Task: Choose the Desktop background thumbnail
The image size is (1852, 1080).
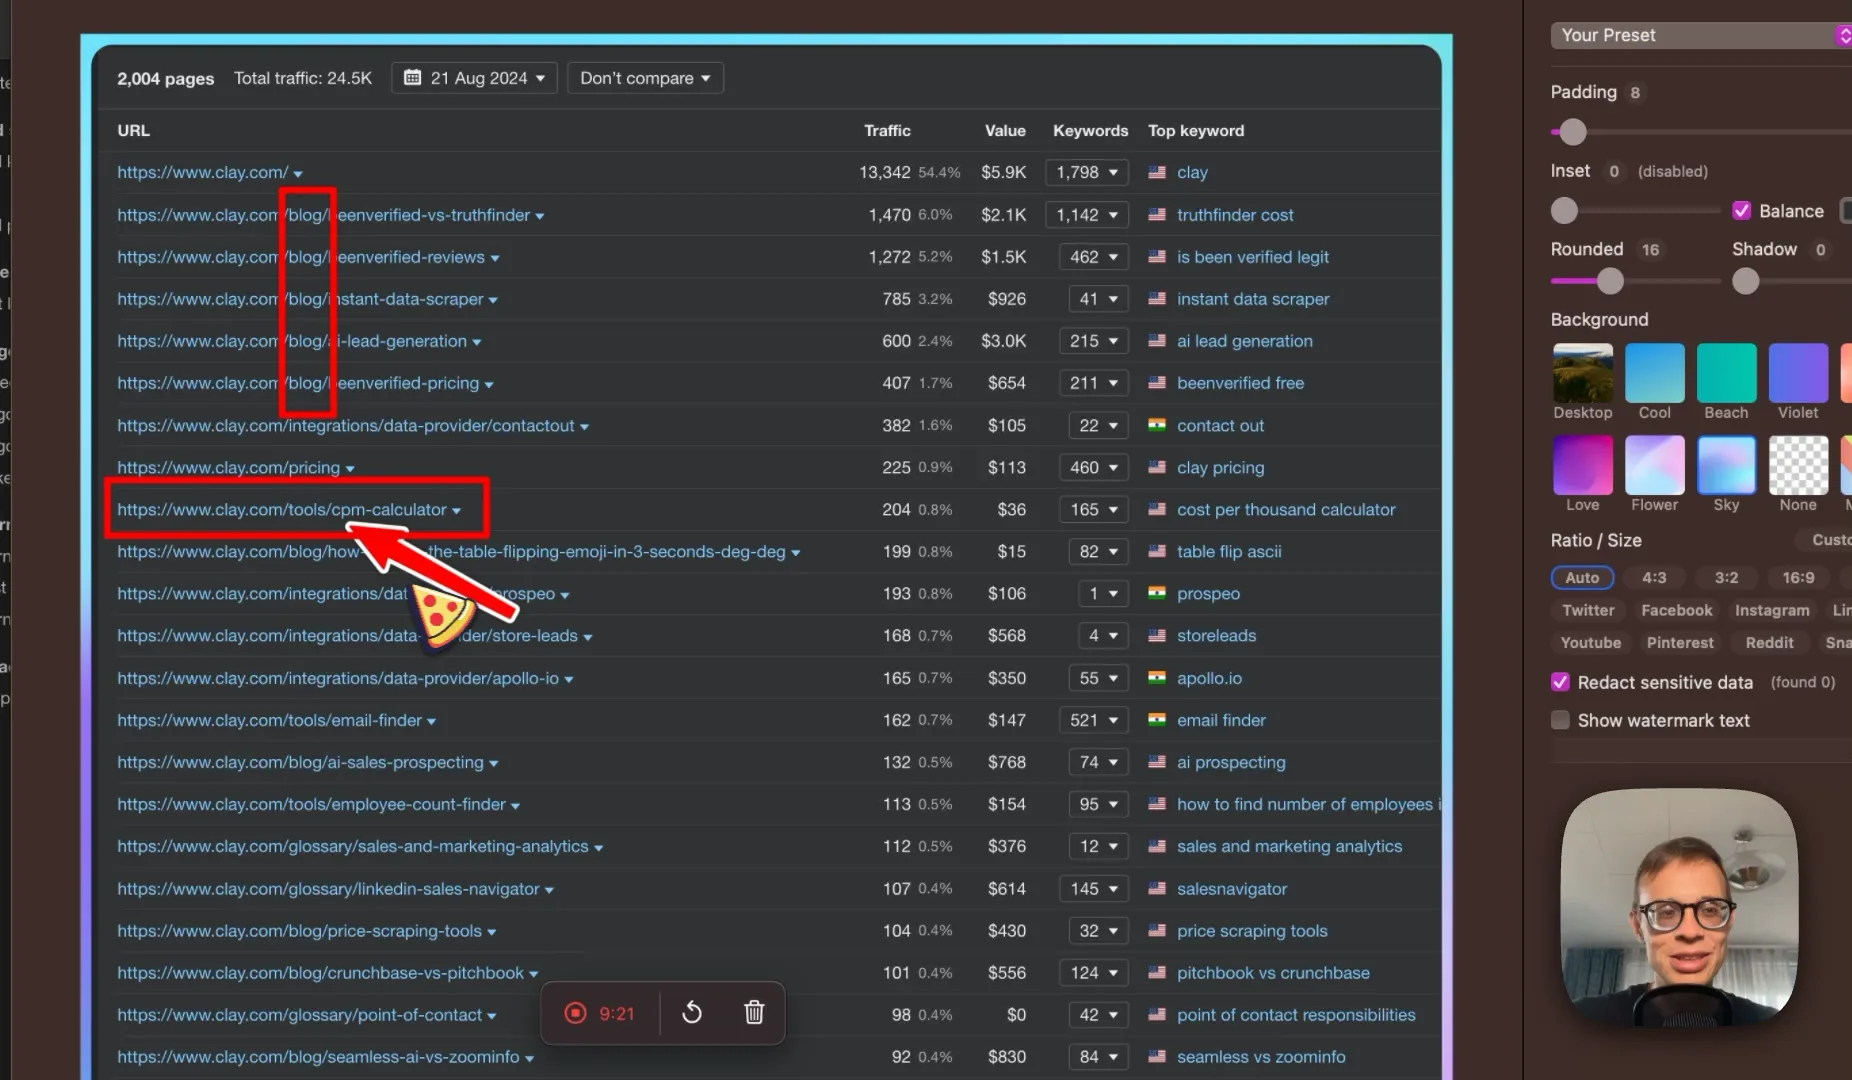Action: click(x=1583, y=372)
